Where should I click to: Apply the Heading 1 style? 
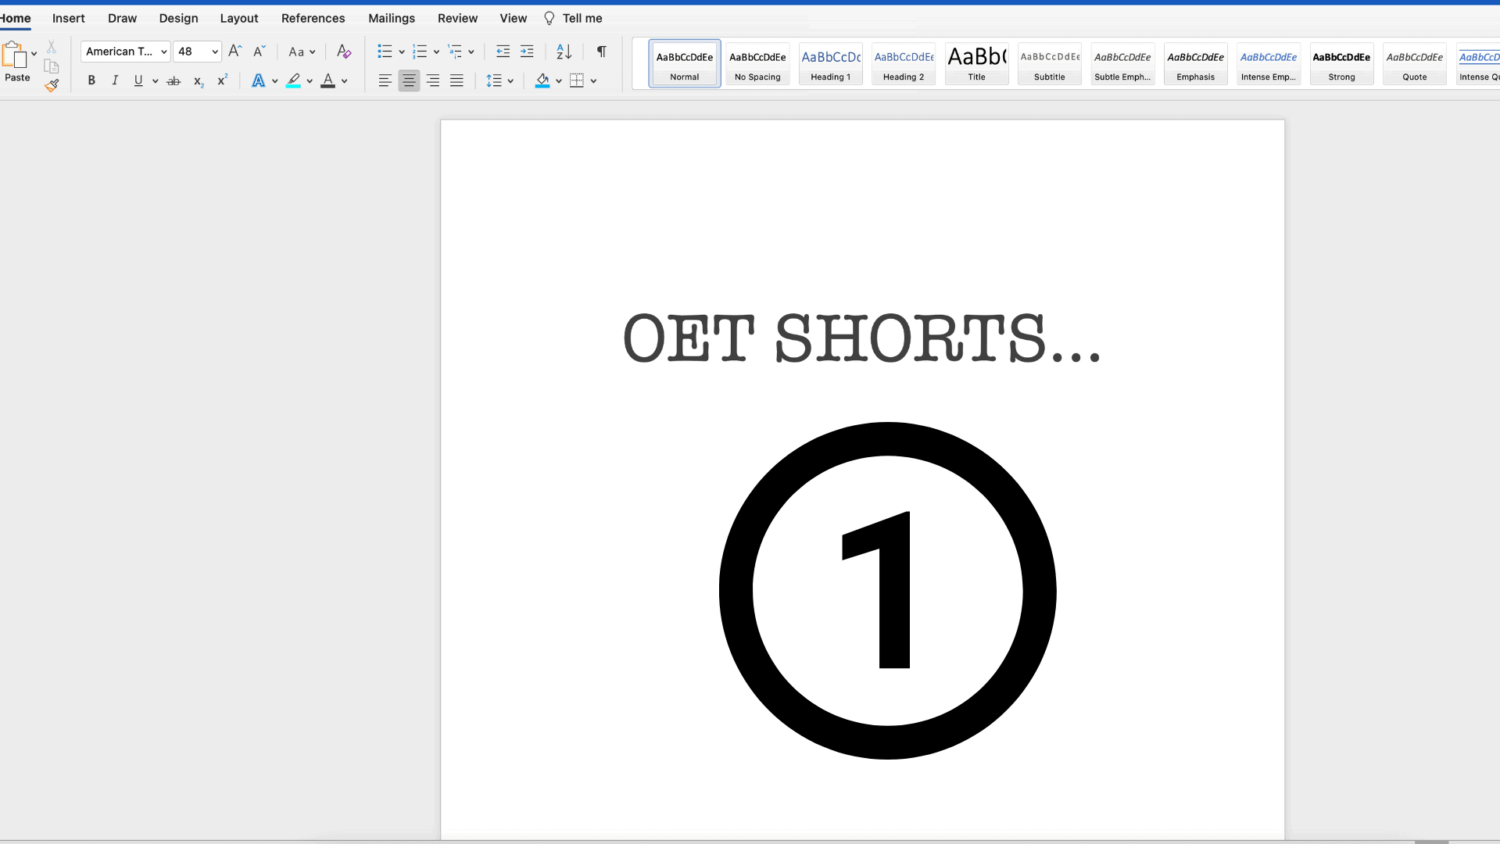click(831, 64)
